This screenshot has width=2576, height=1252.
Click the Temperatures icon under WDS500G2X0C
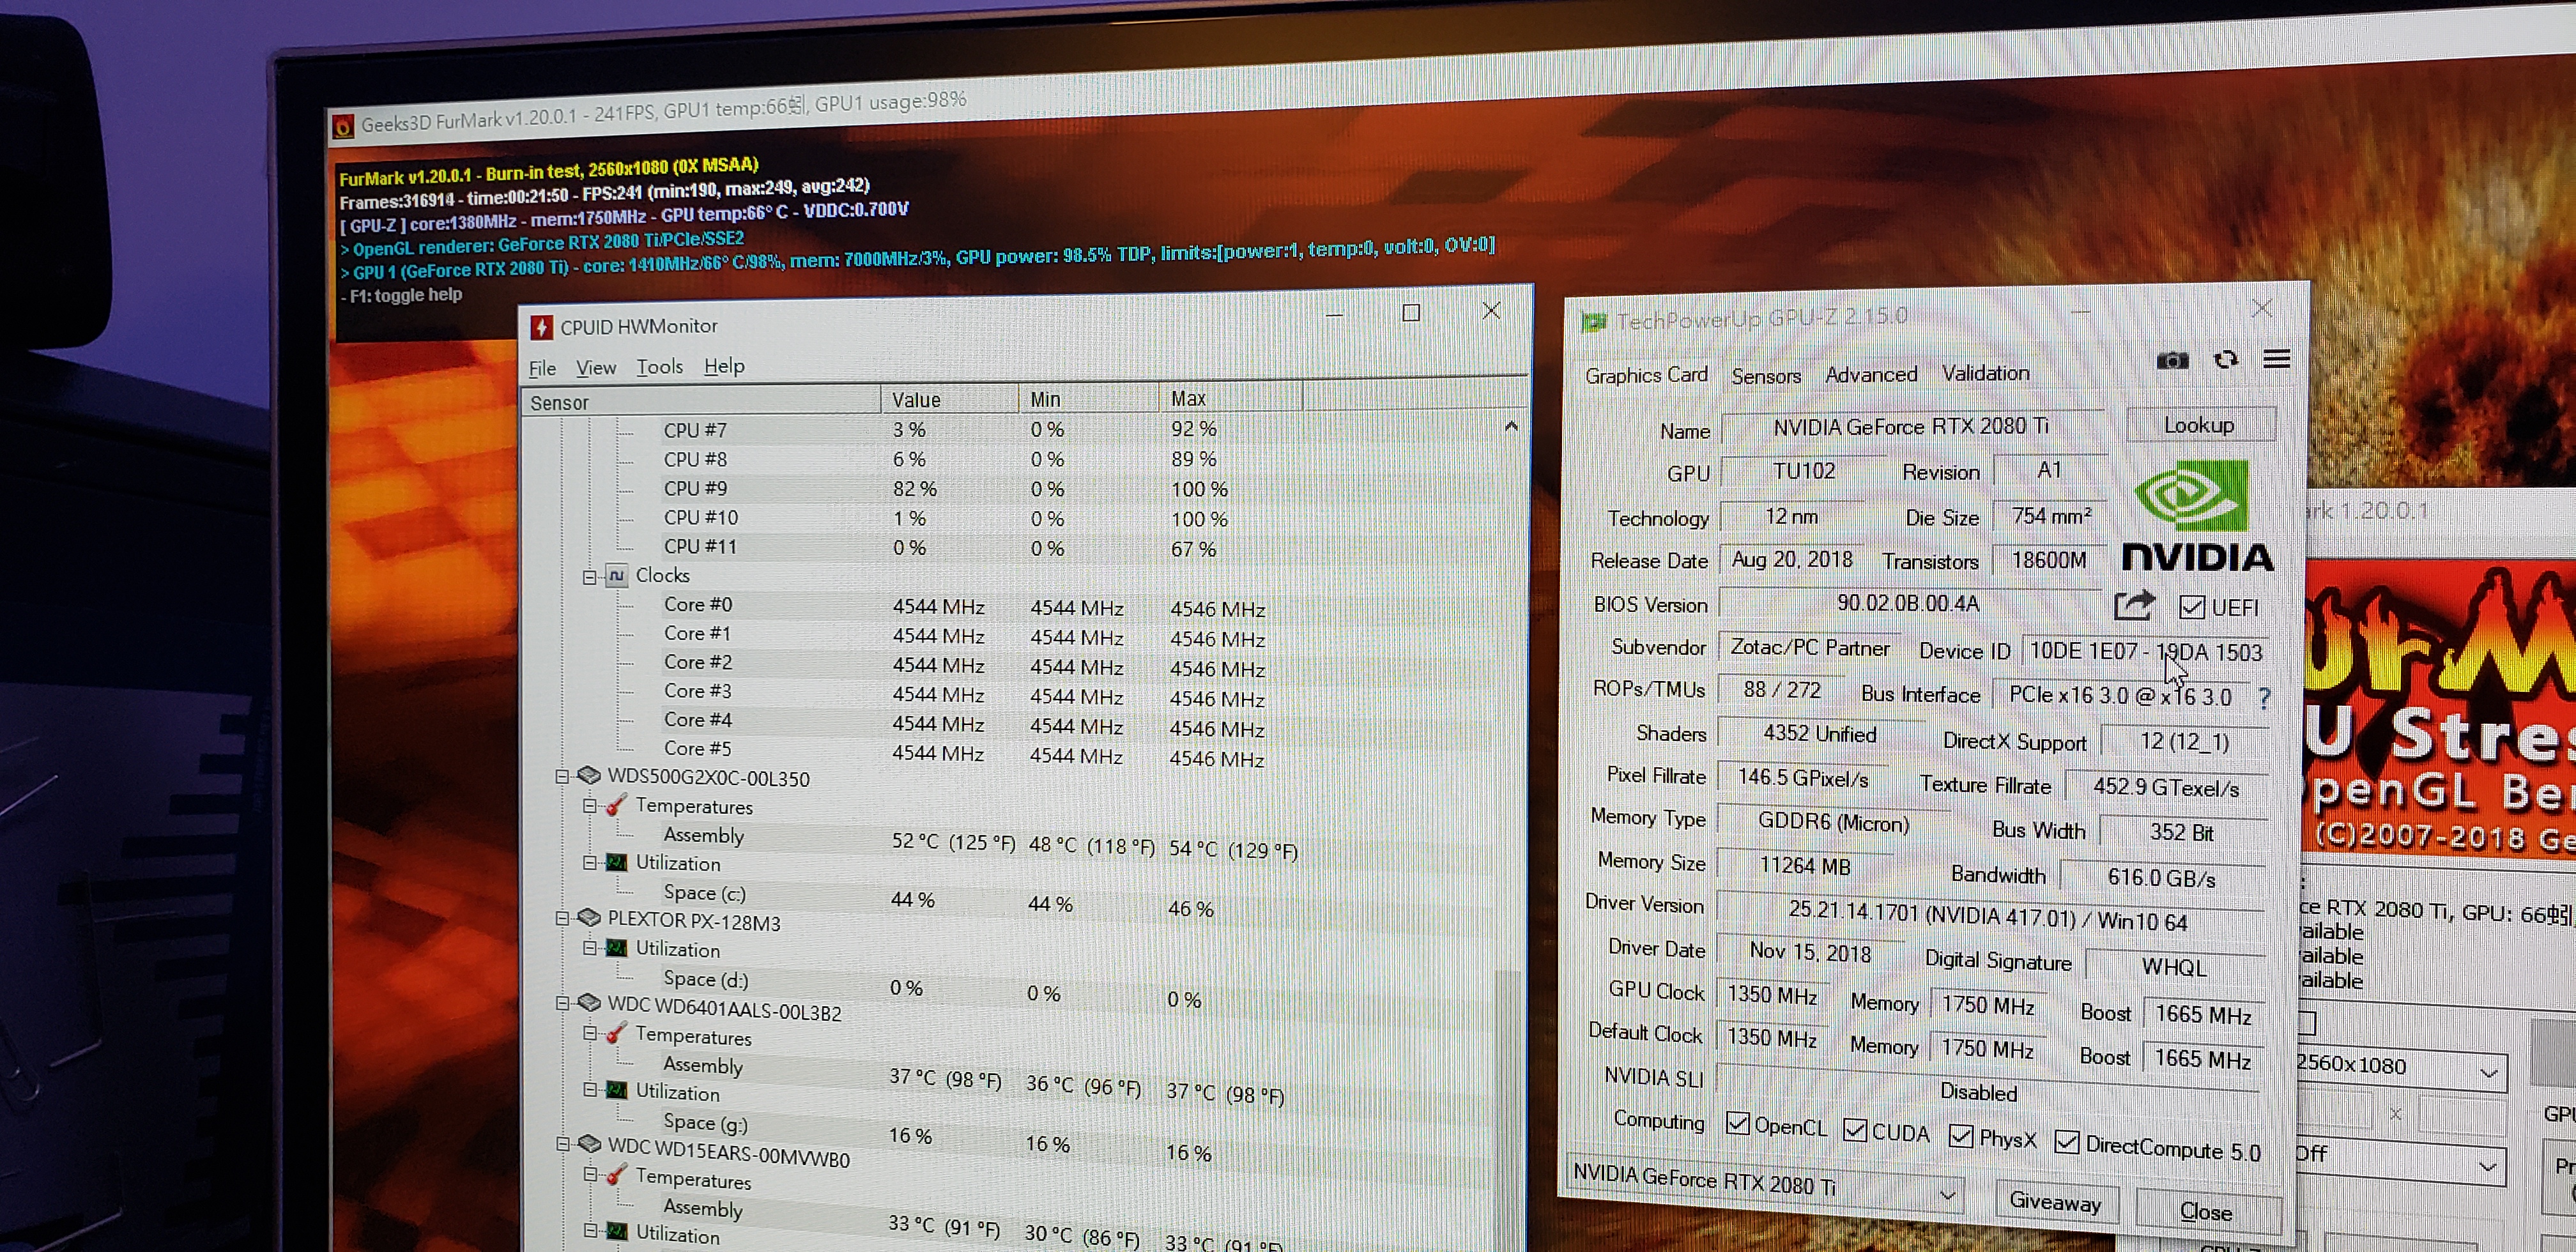click(x=616, y=805)
